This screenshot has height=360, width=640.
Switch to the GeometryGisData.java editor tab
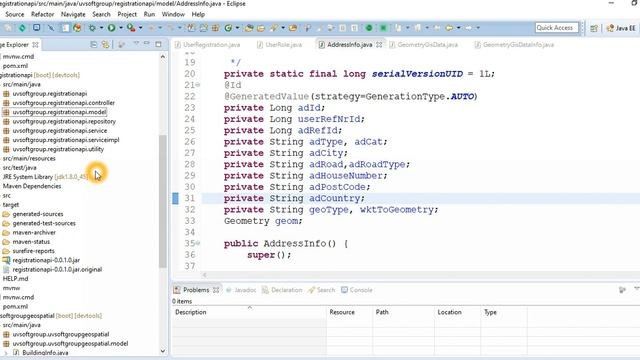424,44
